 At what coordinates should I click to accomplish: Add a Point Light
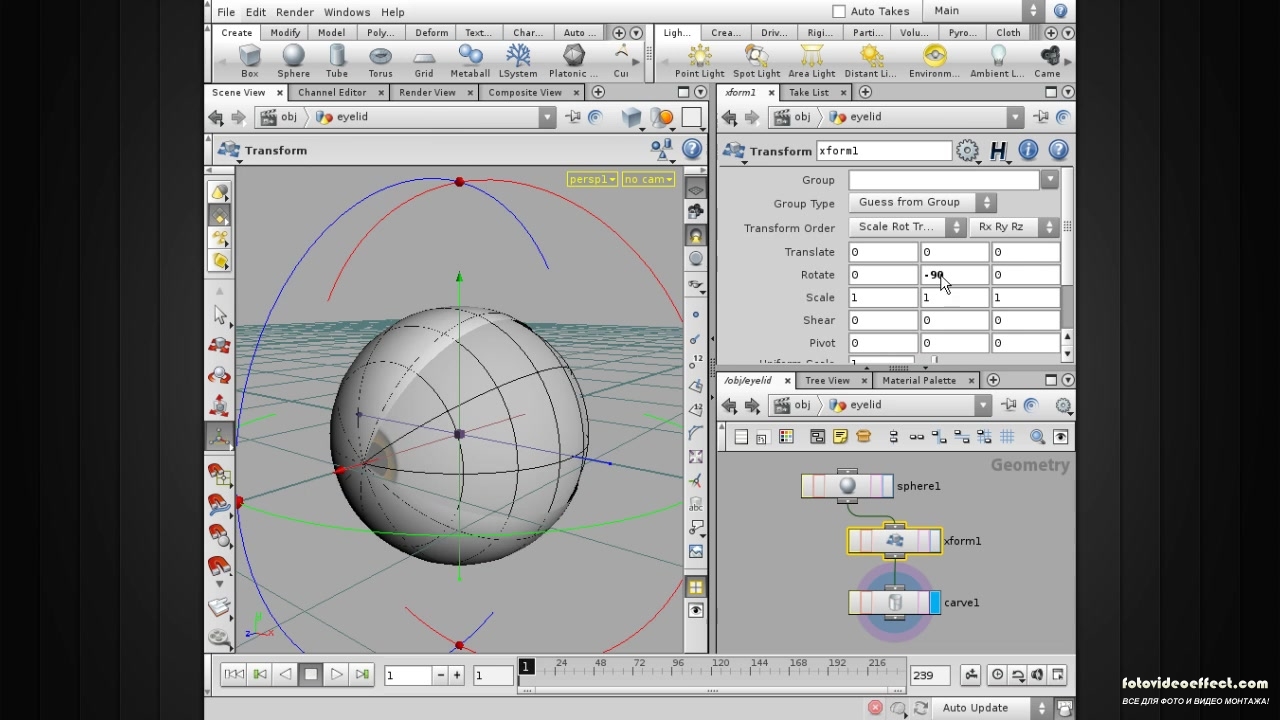pyautogui.click(x=700, y=61)
